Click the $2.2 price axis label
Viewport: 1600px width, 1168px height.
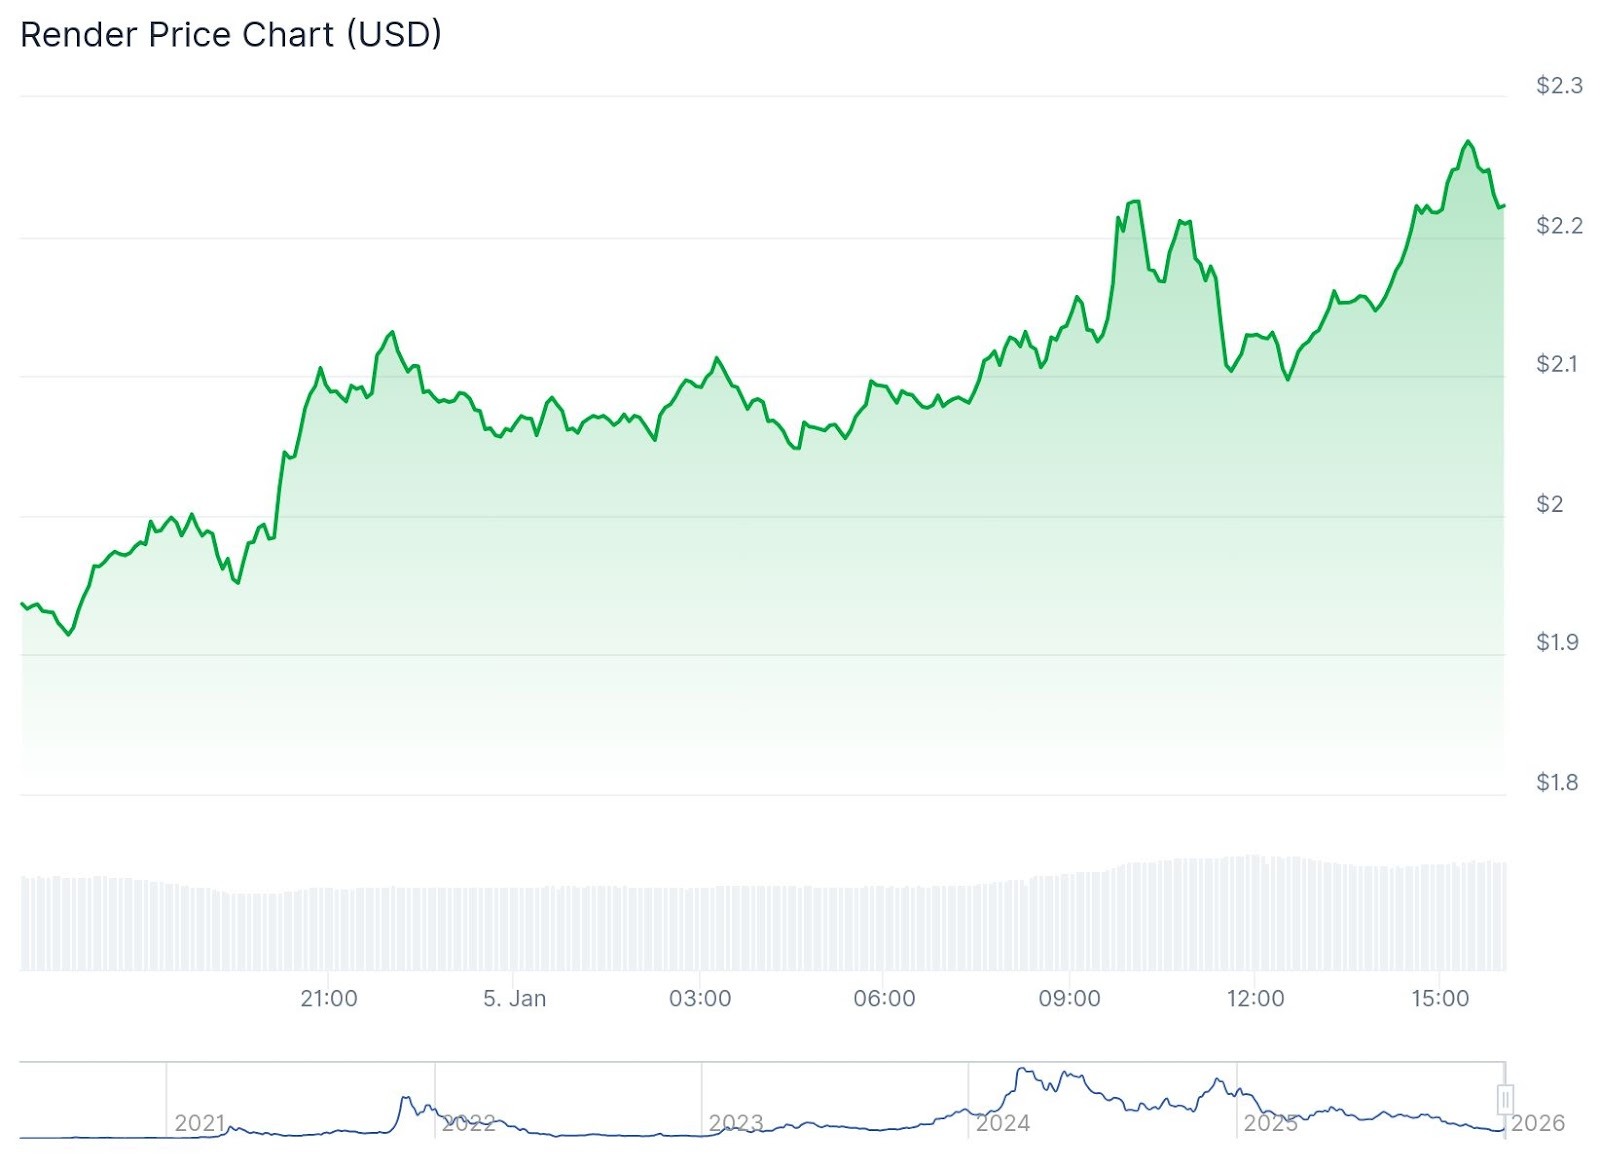[x=1559, y=226]
